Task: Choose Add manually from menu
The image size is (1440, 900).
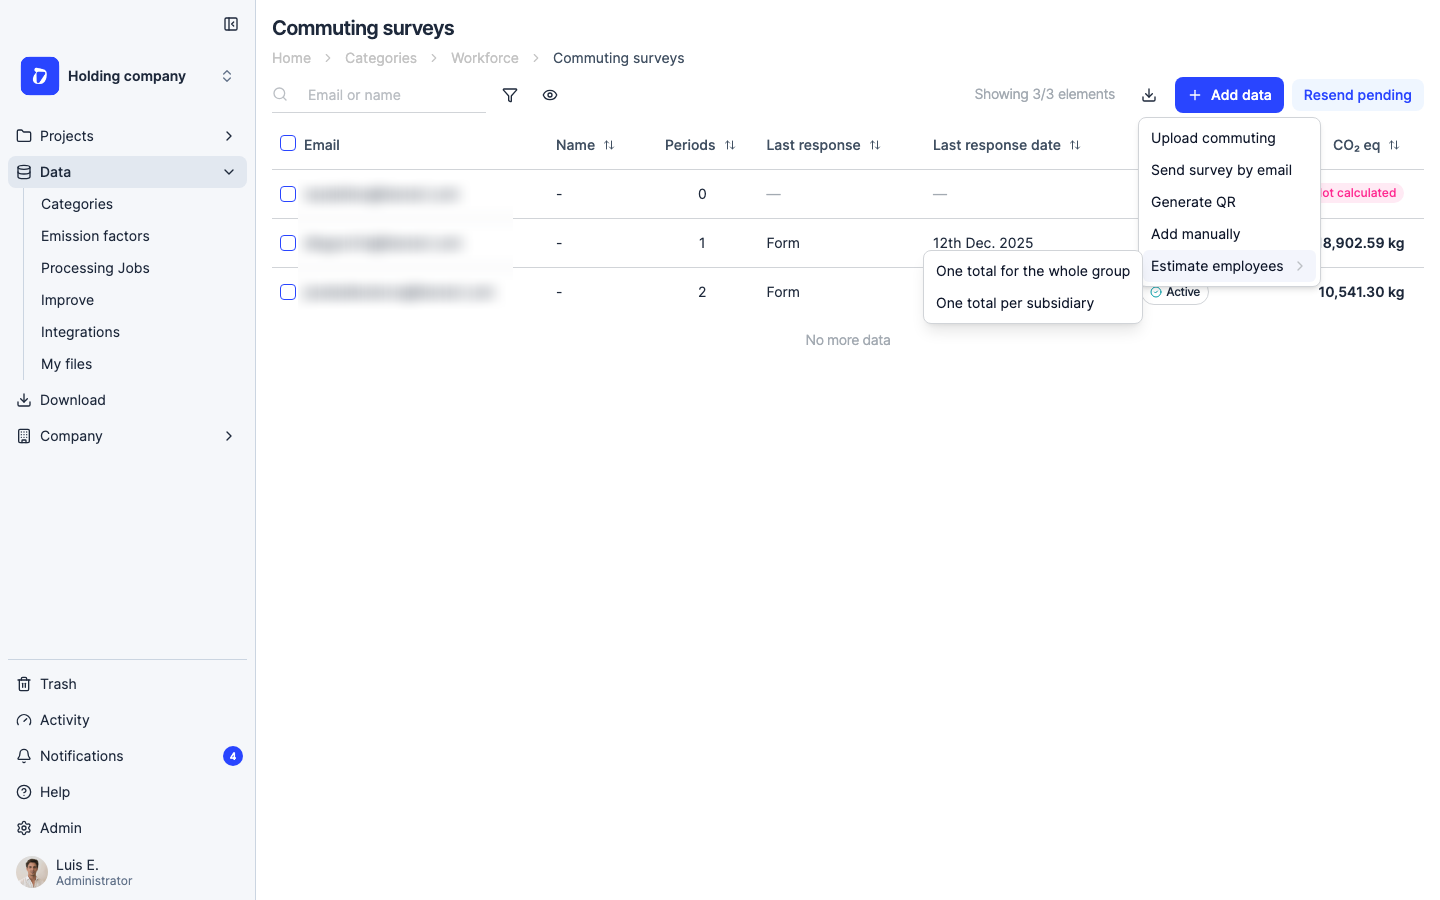Action: 1229,234
